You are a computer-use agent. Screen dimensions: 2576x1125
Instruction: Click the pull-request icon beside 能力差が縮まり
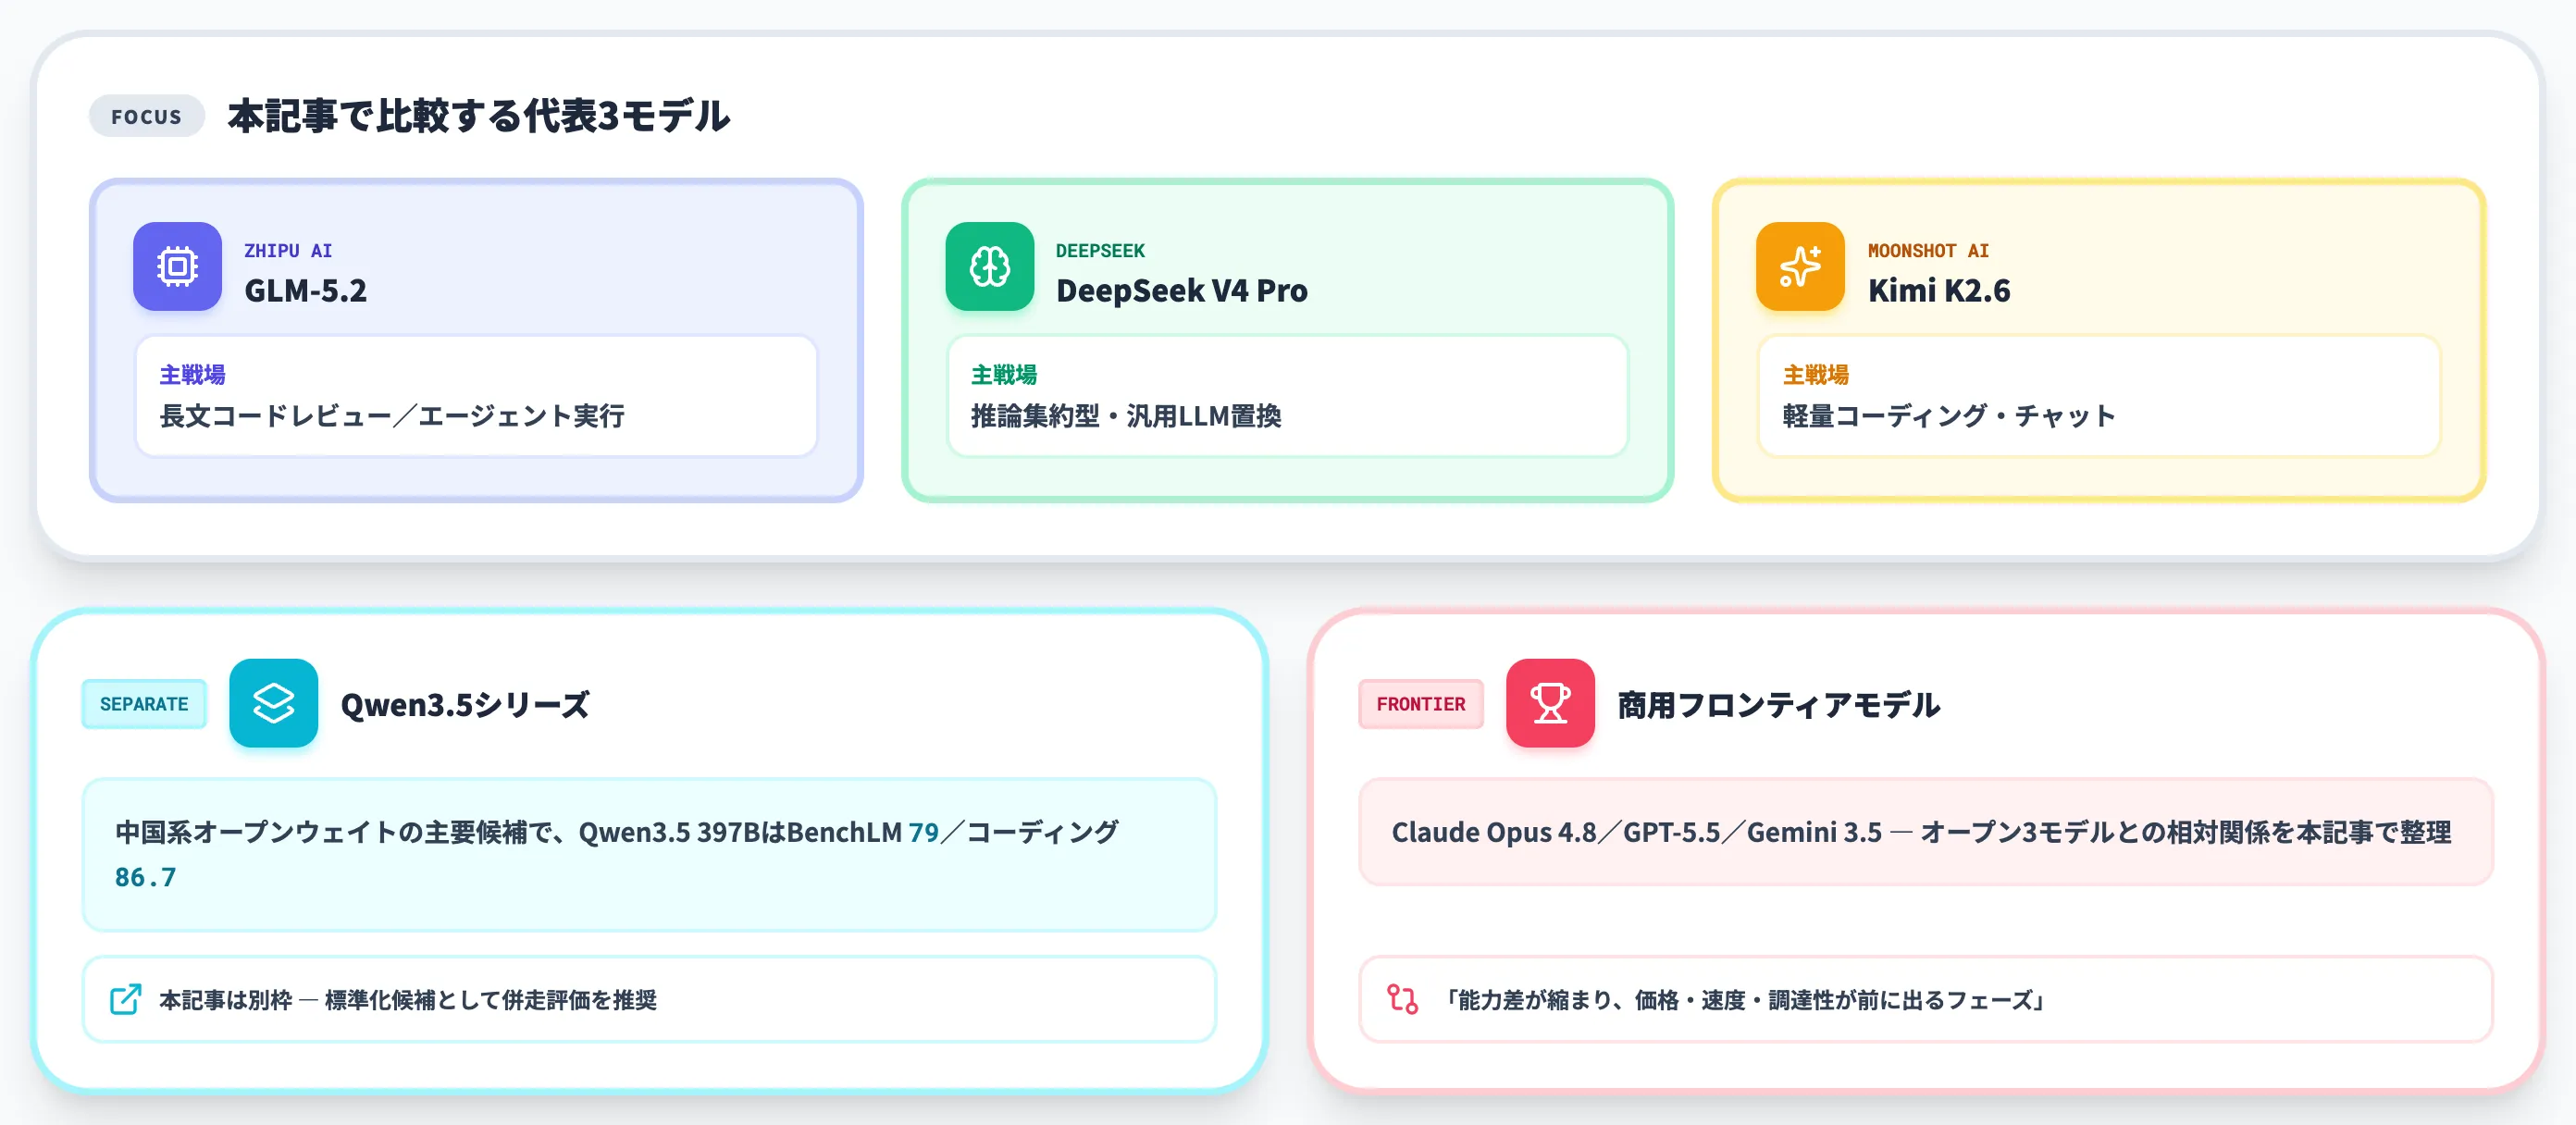point(1402,999)
